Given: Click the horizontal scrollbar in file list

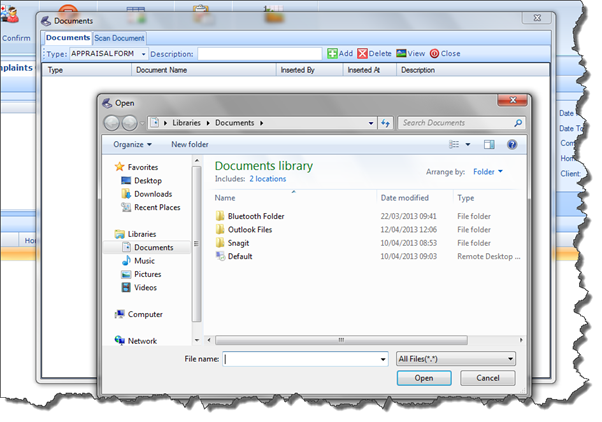Looking at the screenshot, I should coord(341,340).
